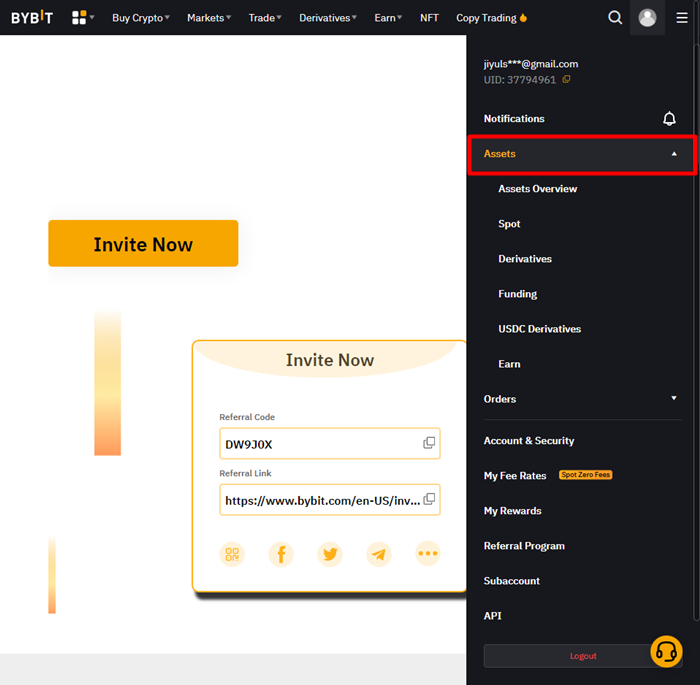Share the invite on Twitter
700x685 pixels.
[x=330, y=554]
